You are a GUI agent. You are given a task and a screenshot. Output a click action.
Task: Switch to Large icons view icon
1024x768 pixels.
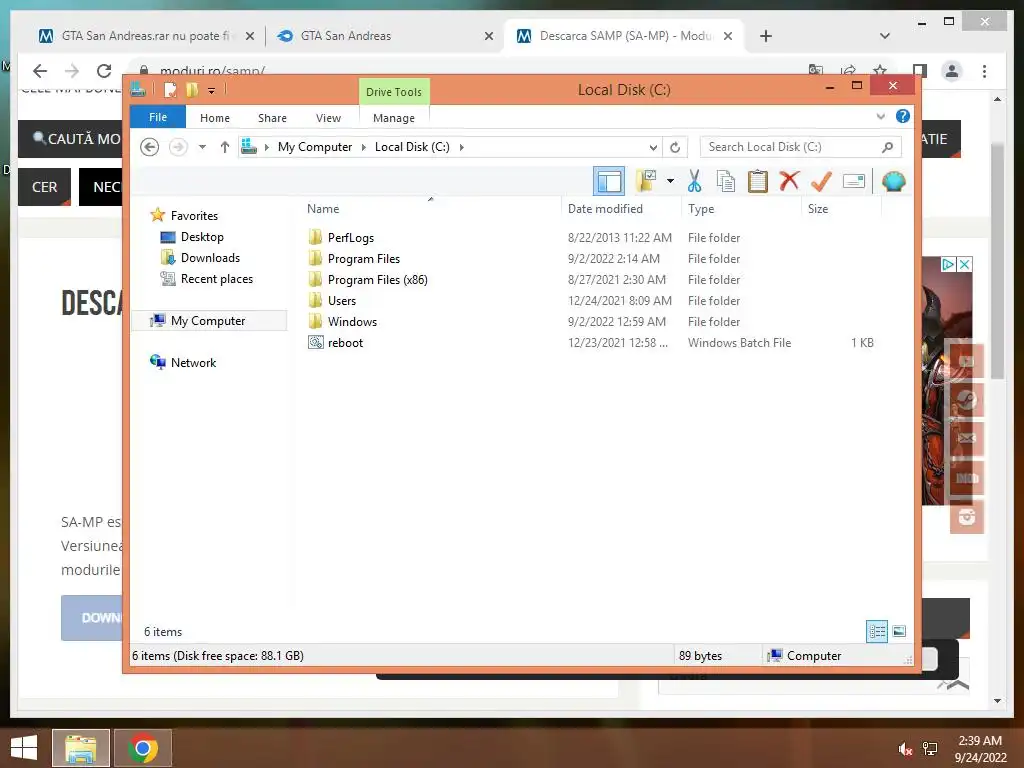(x=899, y=632)
